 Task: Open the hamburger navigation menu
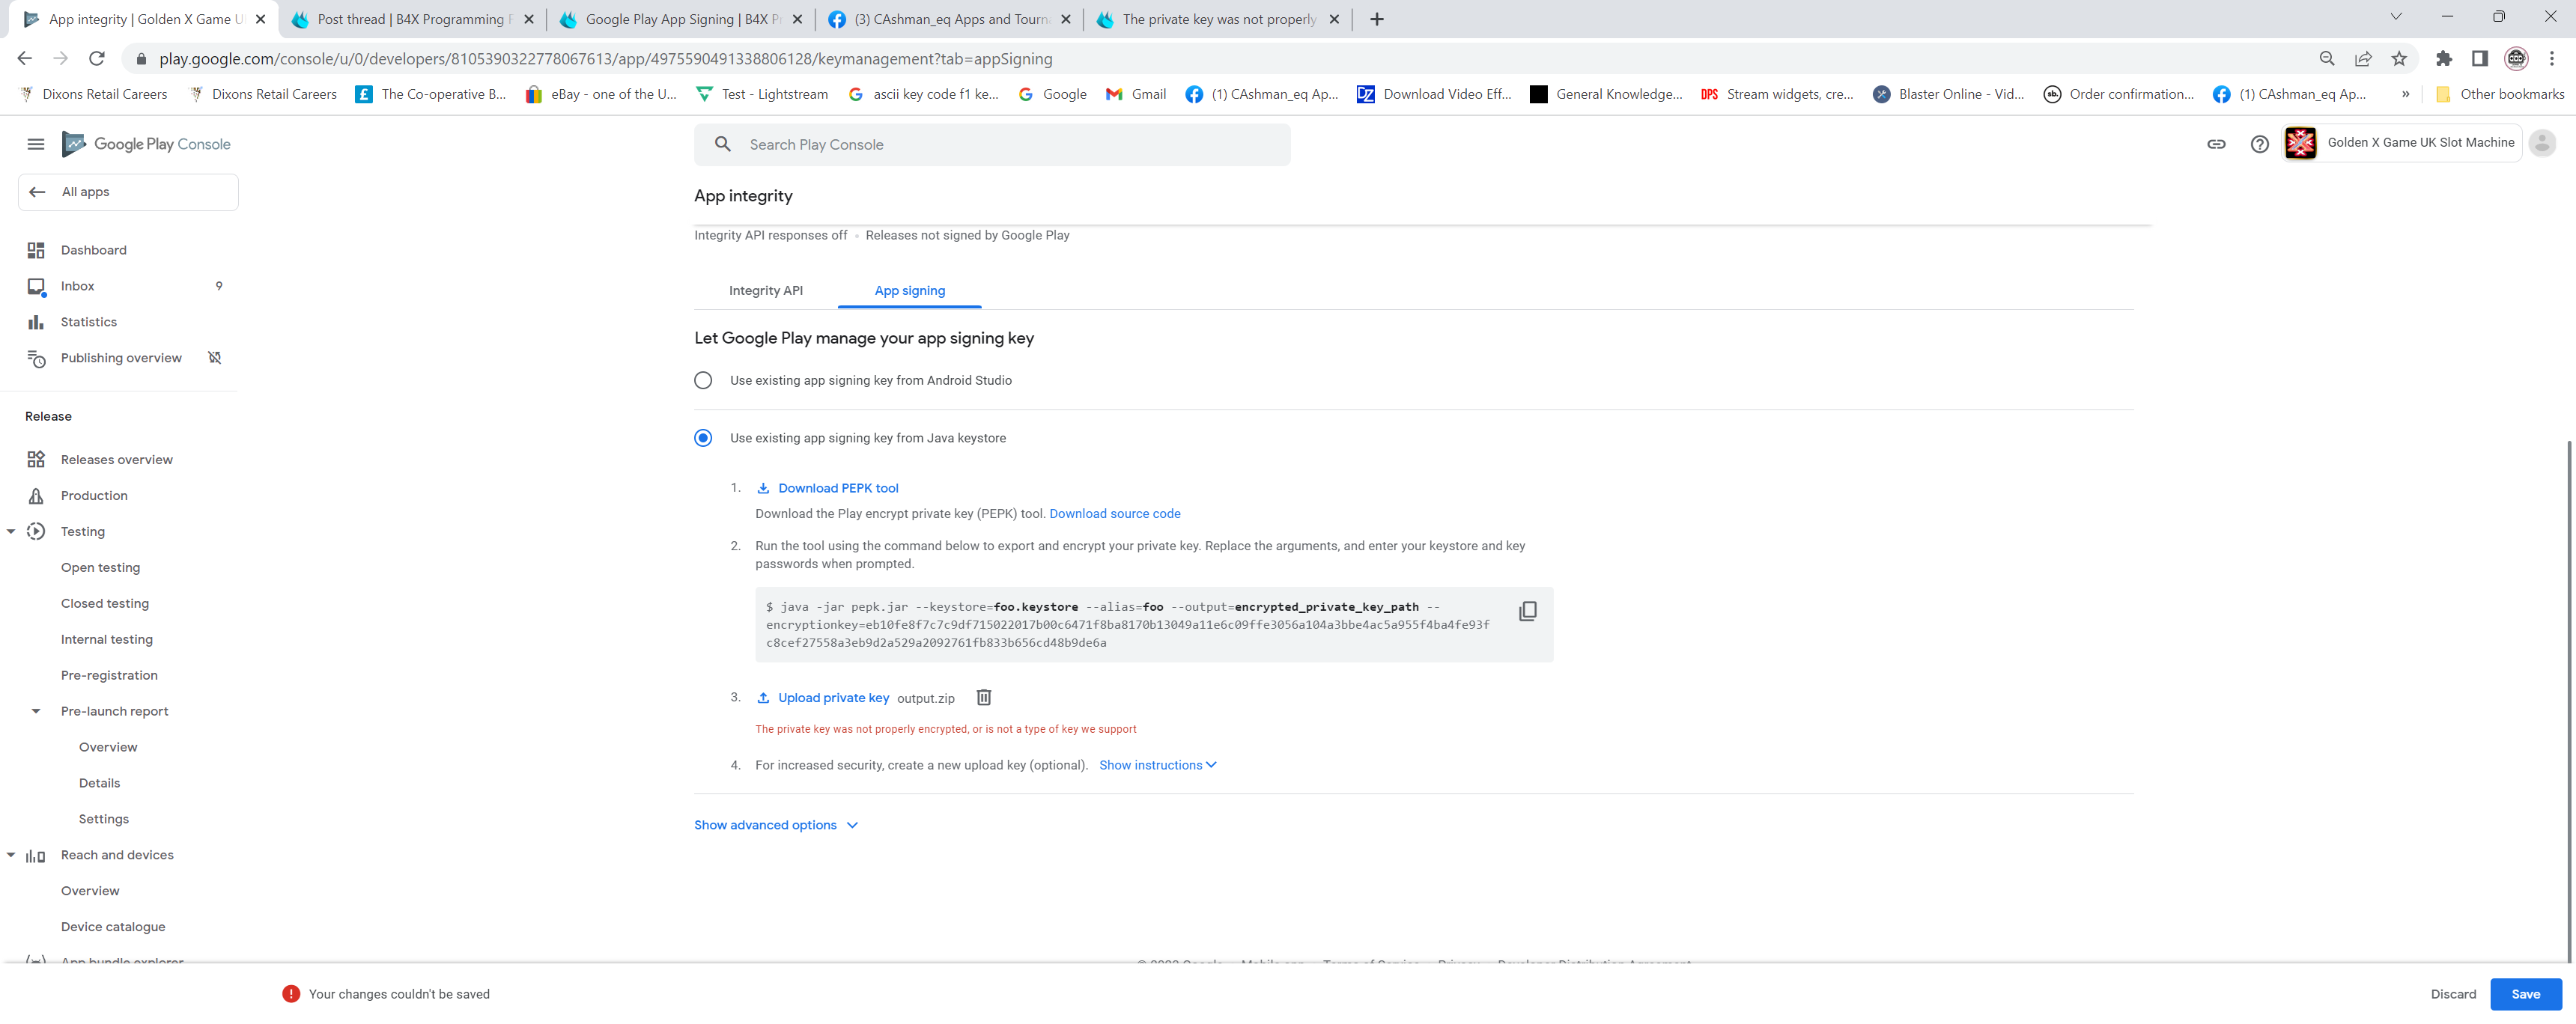click(x=36, y=144)
